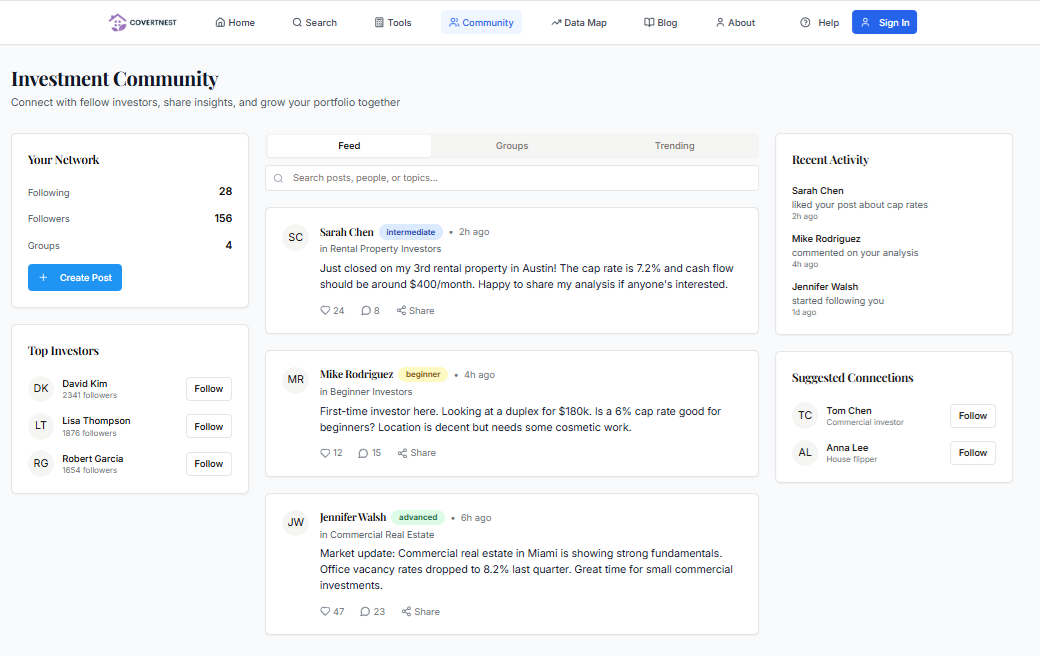Open Tom Chen's TC avatar
The width and height of the screenshot is (1040, 671).
tap(805, 416)
